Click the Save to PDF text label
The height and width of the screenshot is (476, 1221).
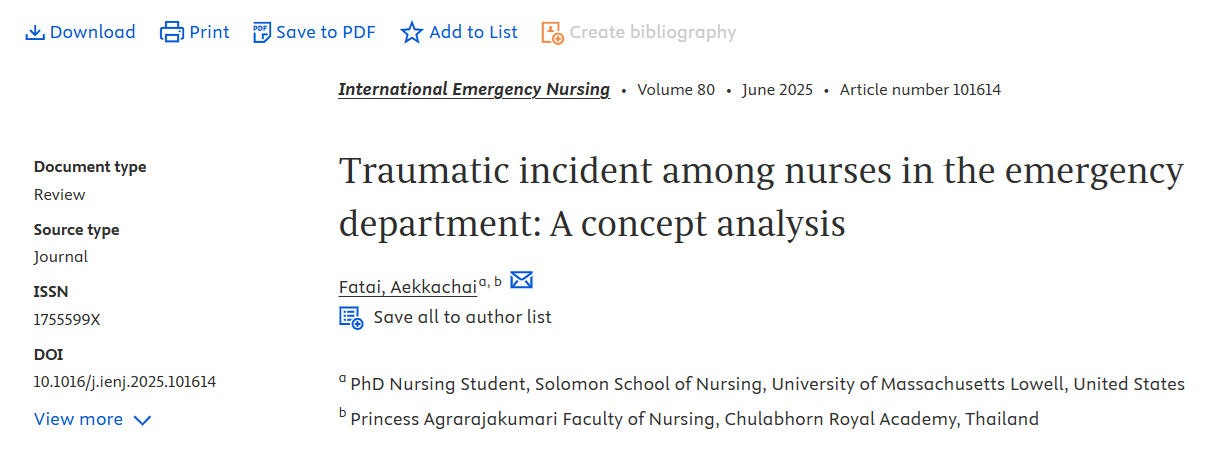[x=326, y=32]
